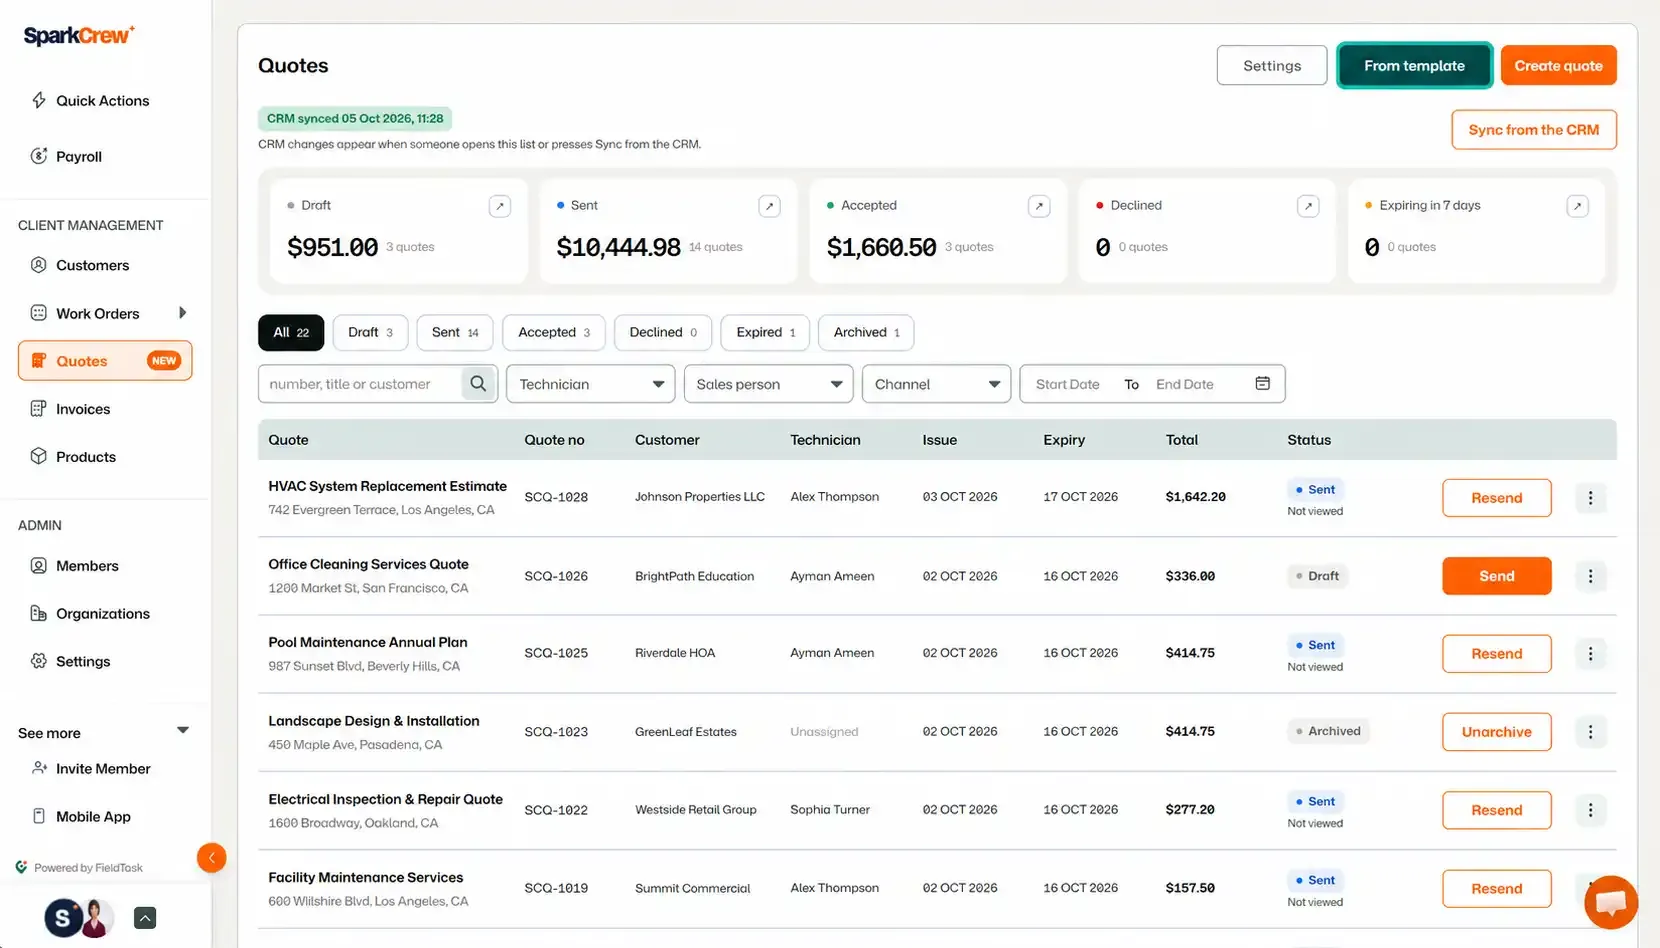The image size is (1660, 948).
Task: Filter by the Draft 3 tab
Action: coord(370,333)
